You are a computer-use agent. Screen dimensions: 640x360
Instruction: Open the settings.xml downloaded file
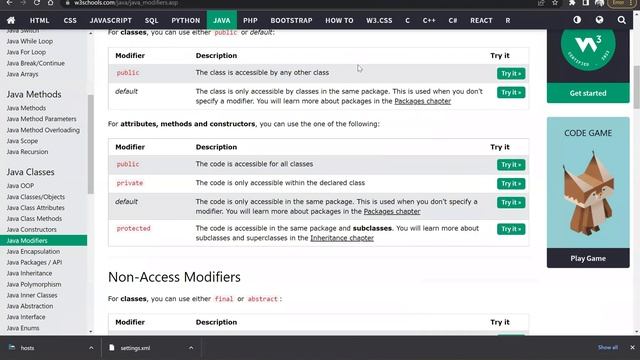(135, 348)
